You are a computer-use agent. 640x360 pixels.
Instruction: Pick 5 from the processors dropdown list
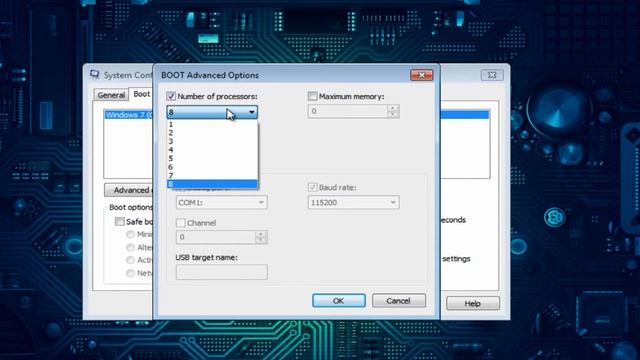[x=212, y=158]
